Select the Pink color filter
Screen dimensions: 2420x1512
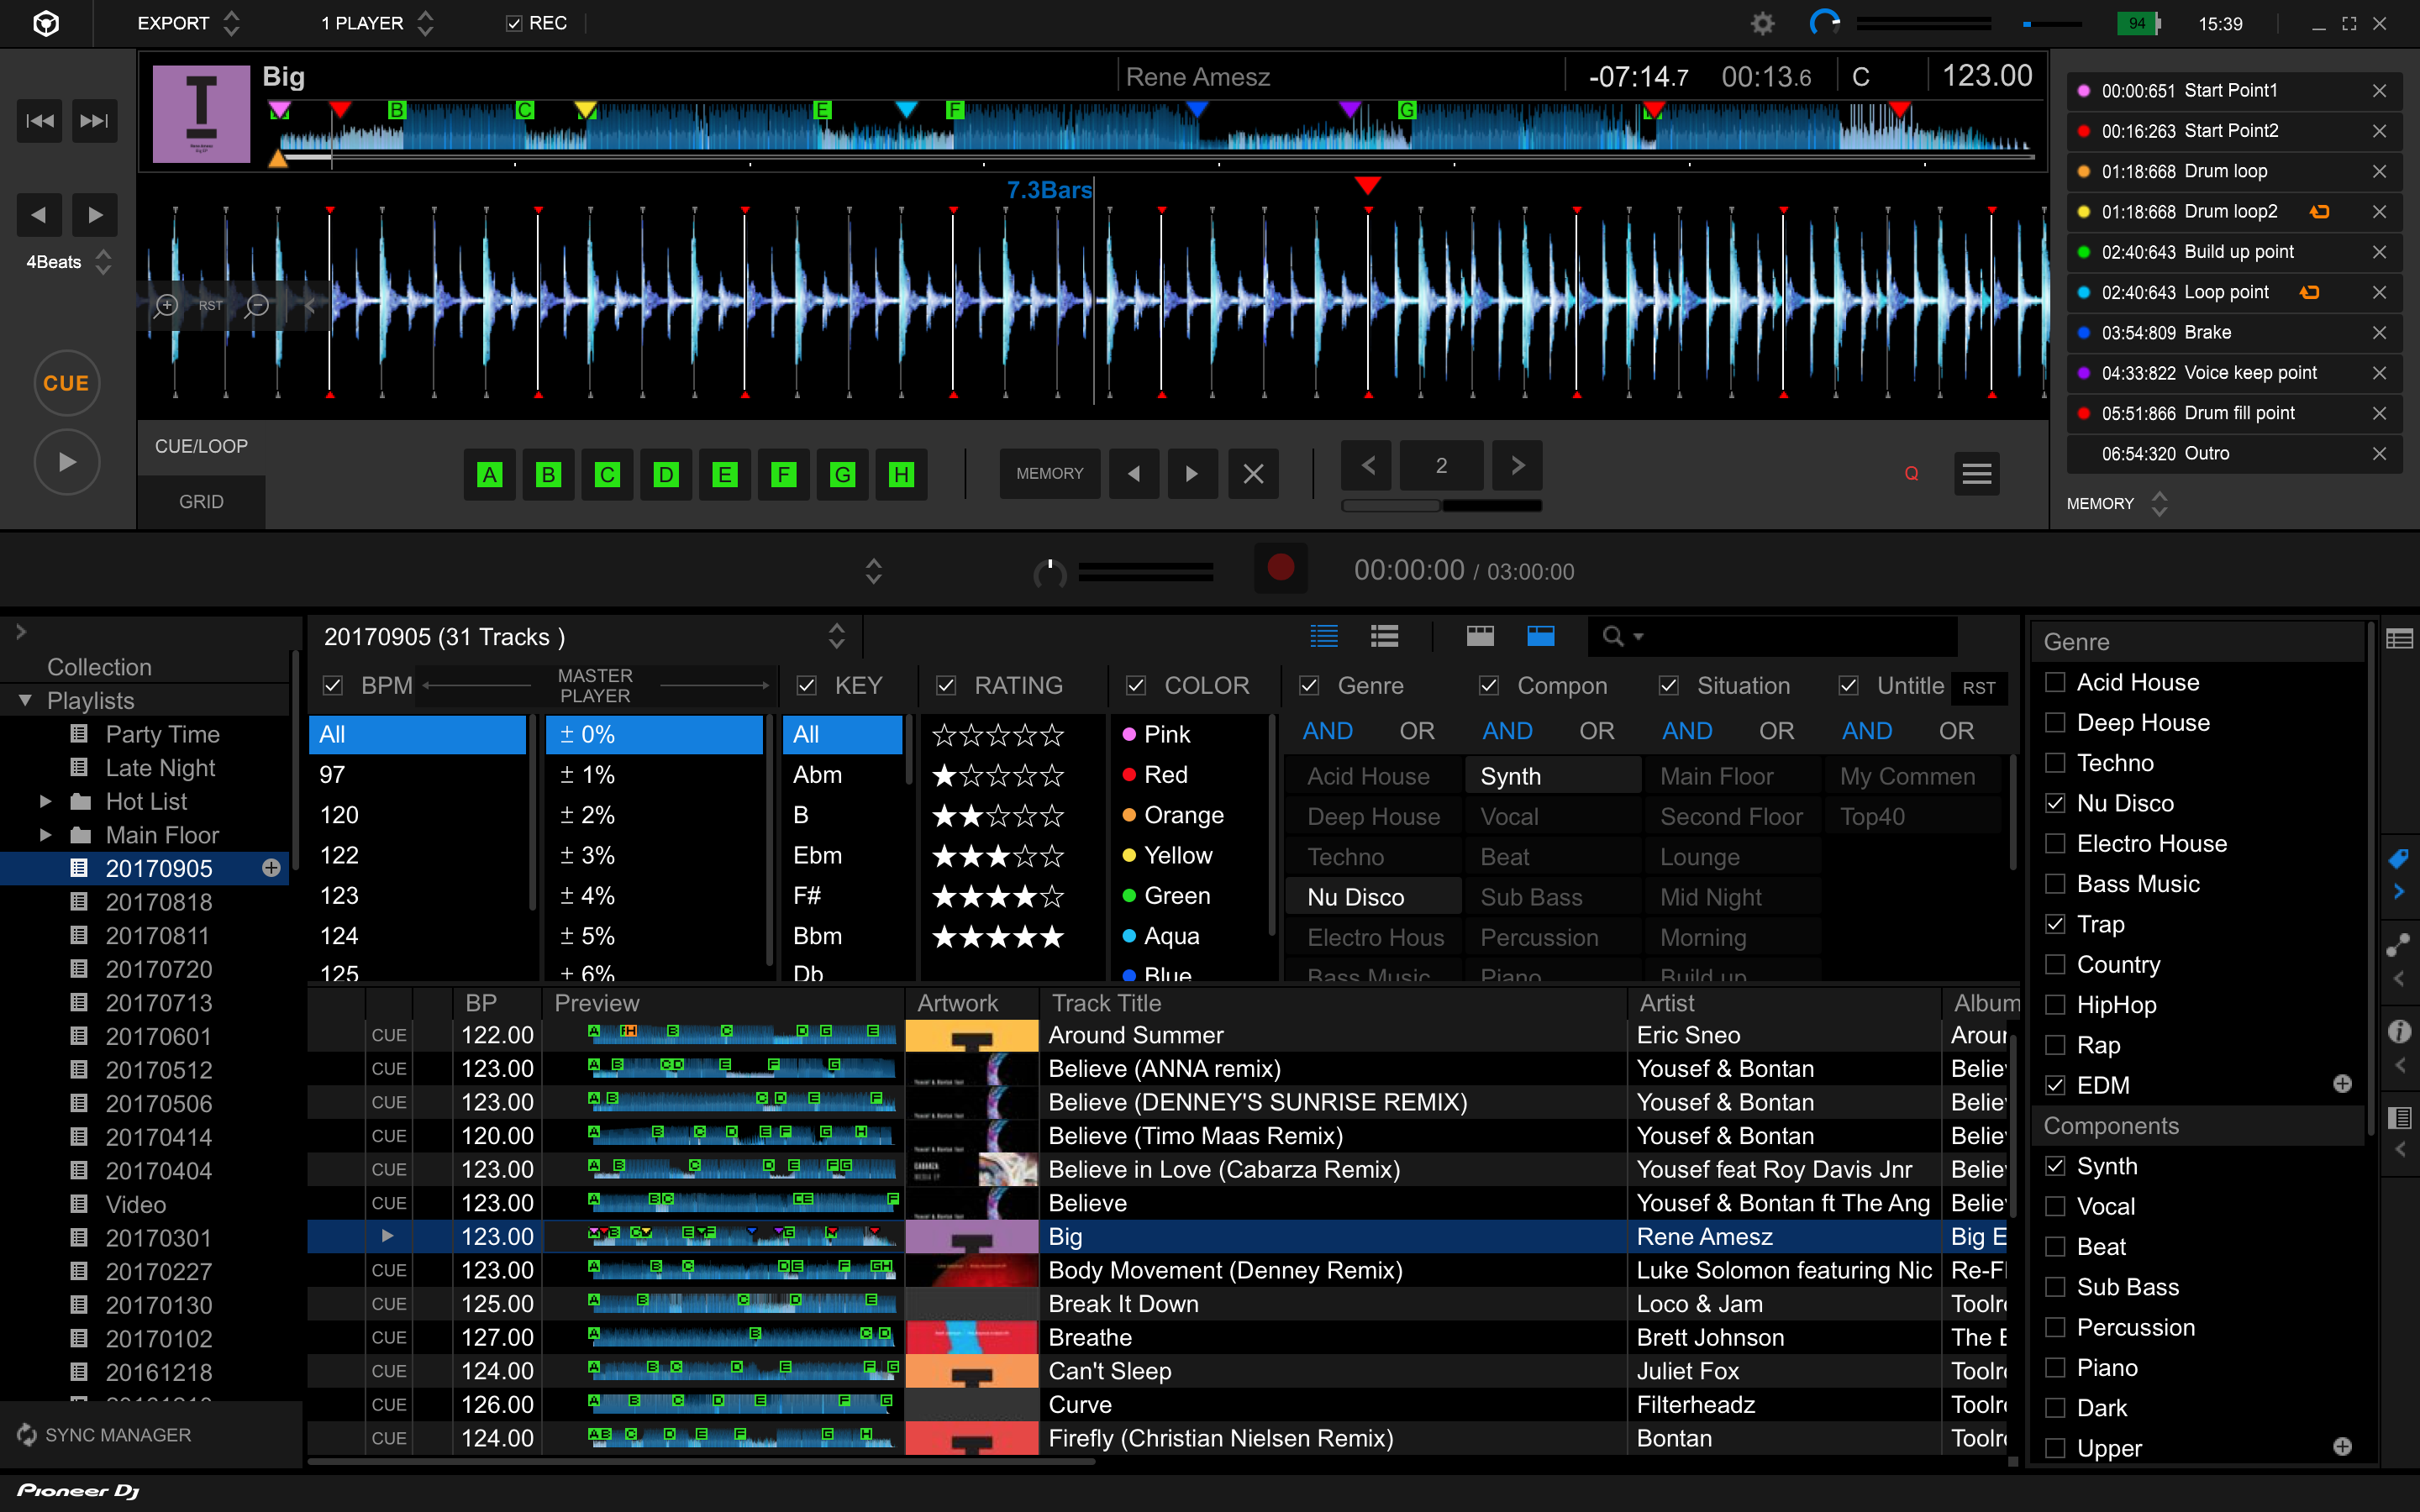[1166, 734]
